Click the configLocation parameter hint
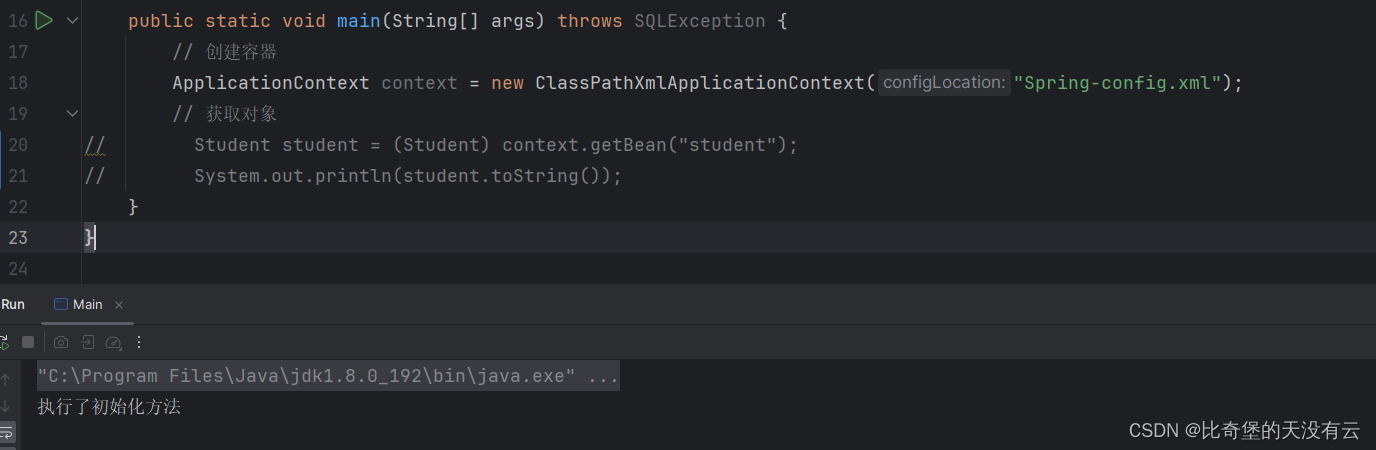Image resolution: width=1376 pixels, height=450 pixels. [x=943, y=83]
